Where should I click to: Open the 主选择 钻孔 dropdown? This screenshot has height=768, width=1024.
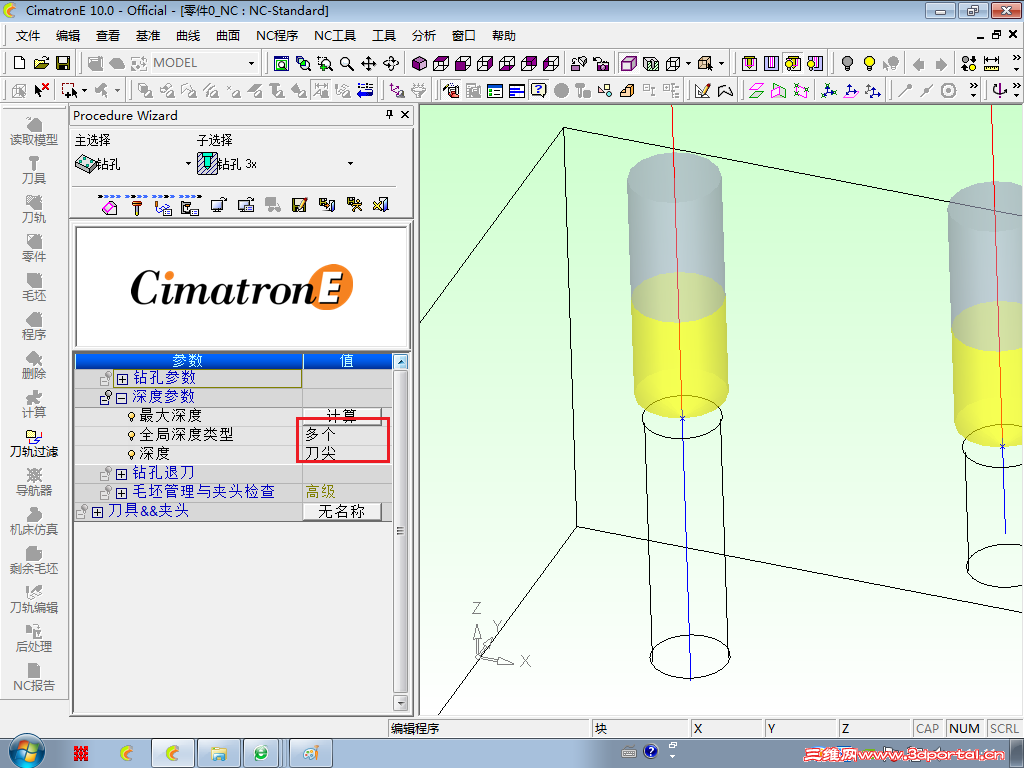click(188, 164)
